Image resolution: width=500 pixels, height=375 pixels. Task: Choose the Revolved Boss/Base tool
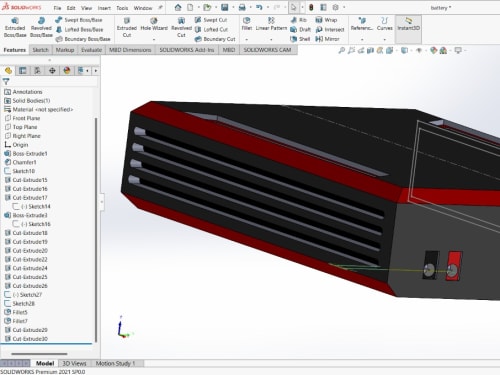[41, 27]
